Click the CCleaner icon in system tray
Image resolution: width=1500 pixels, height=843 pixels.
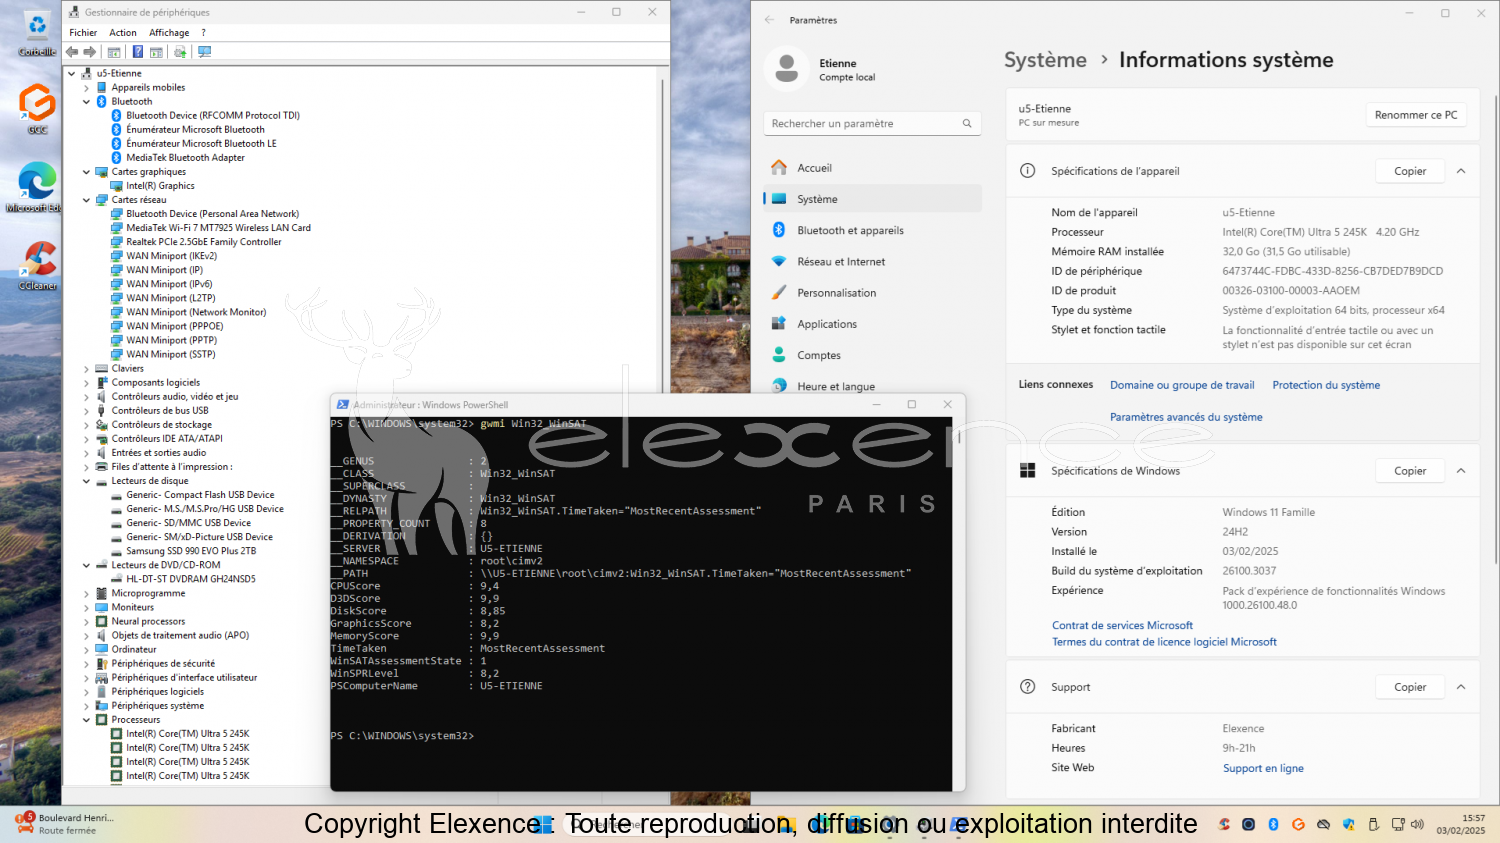click(1224, 824)
